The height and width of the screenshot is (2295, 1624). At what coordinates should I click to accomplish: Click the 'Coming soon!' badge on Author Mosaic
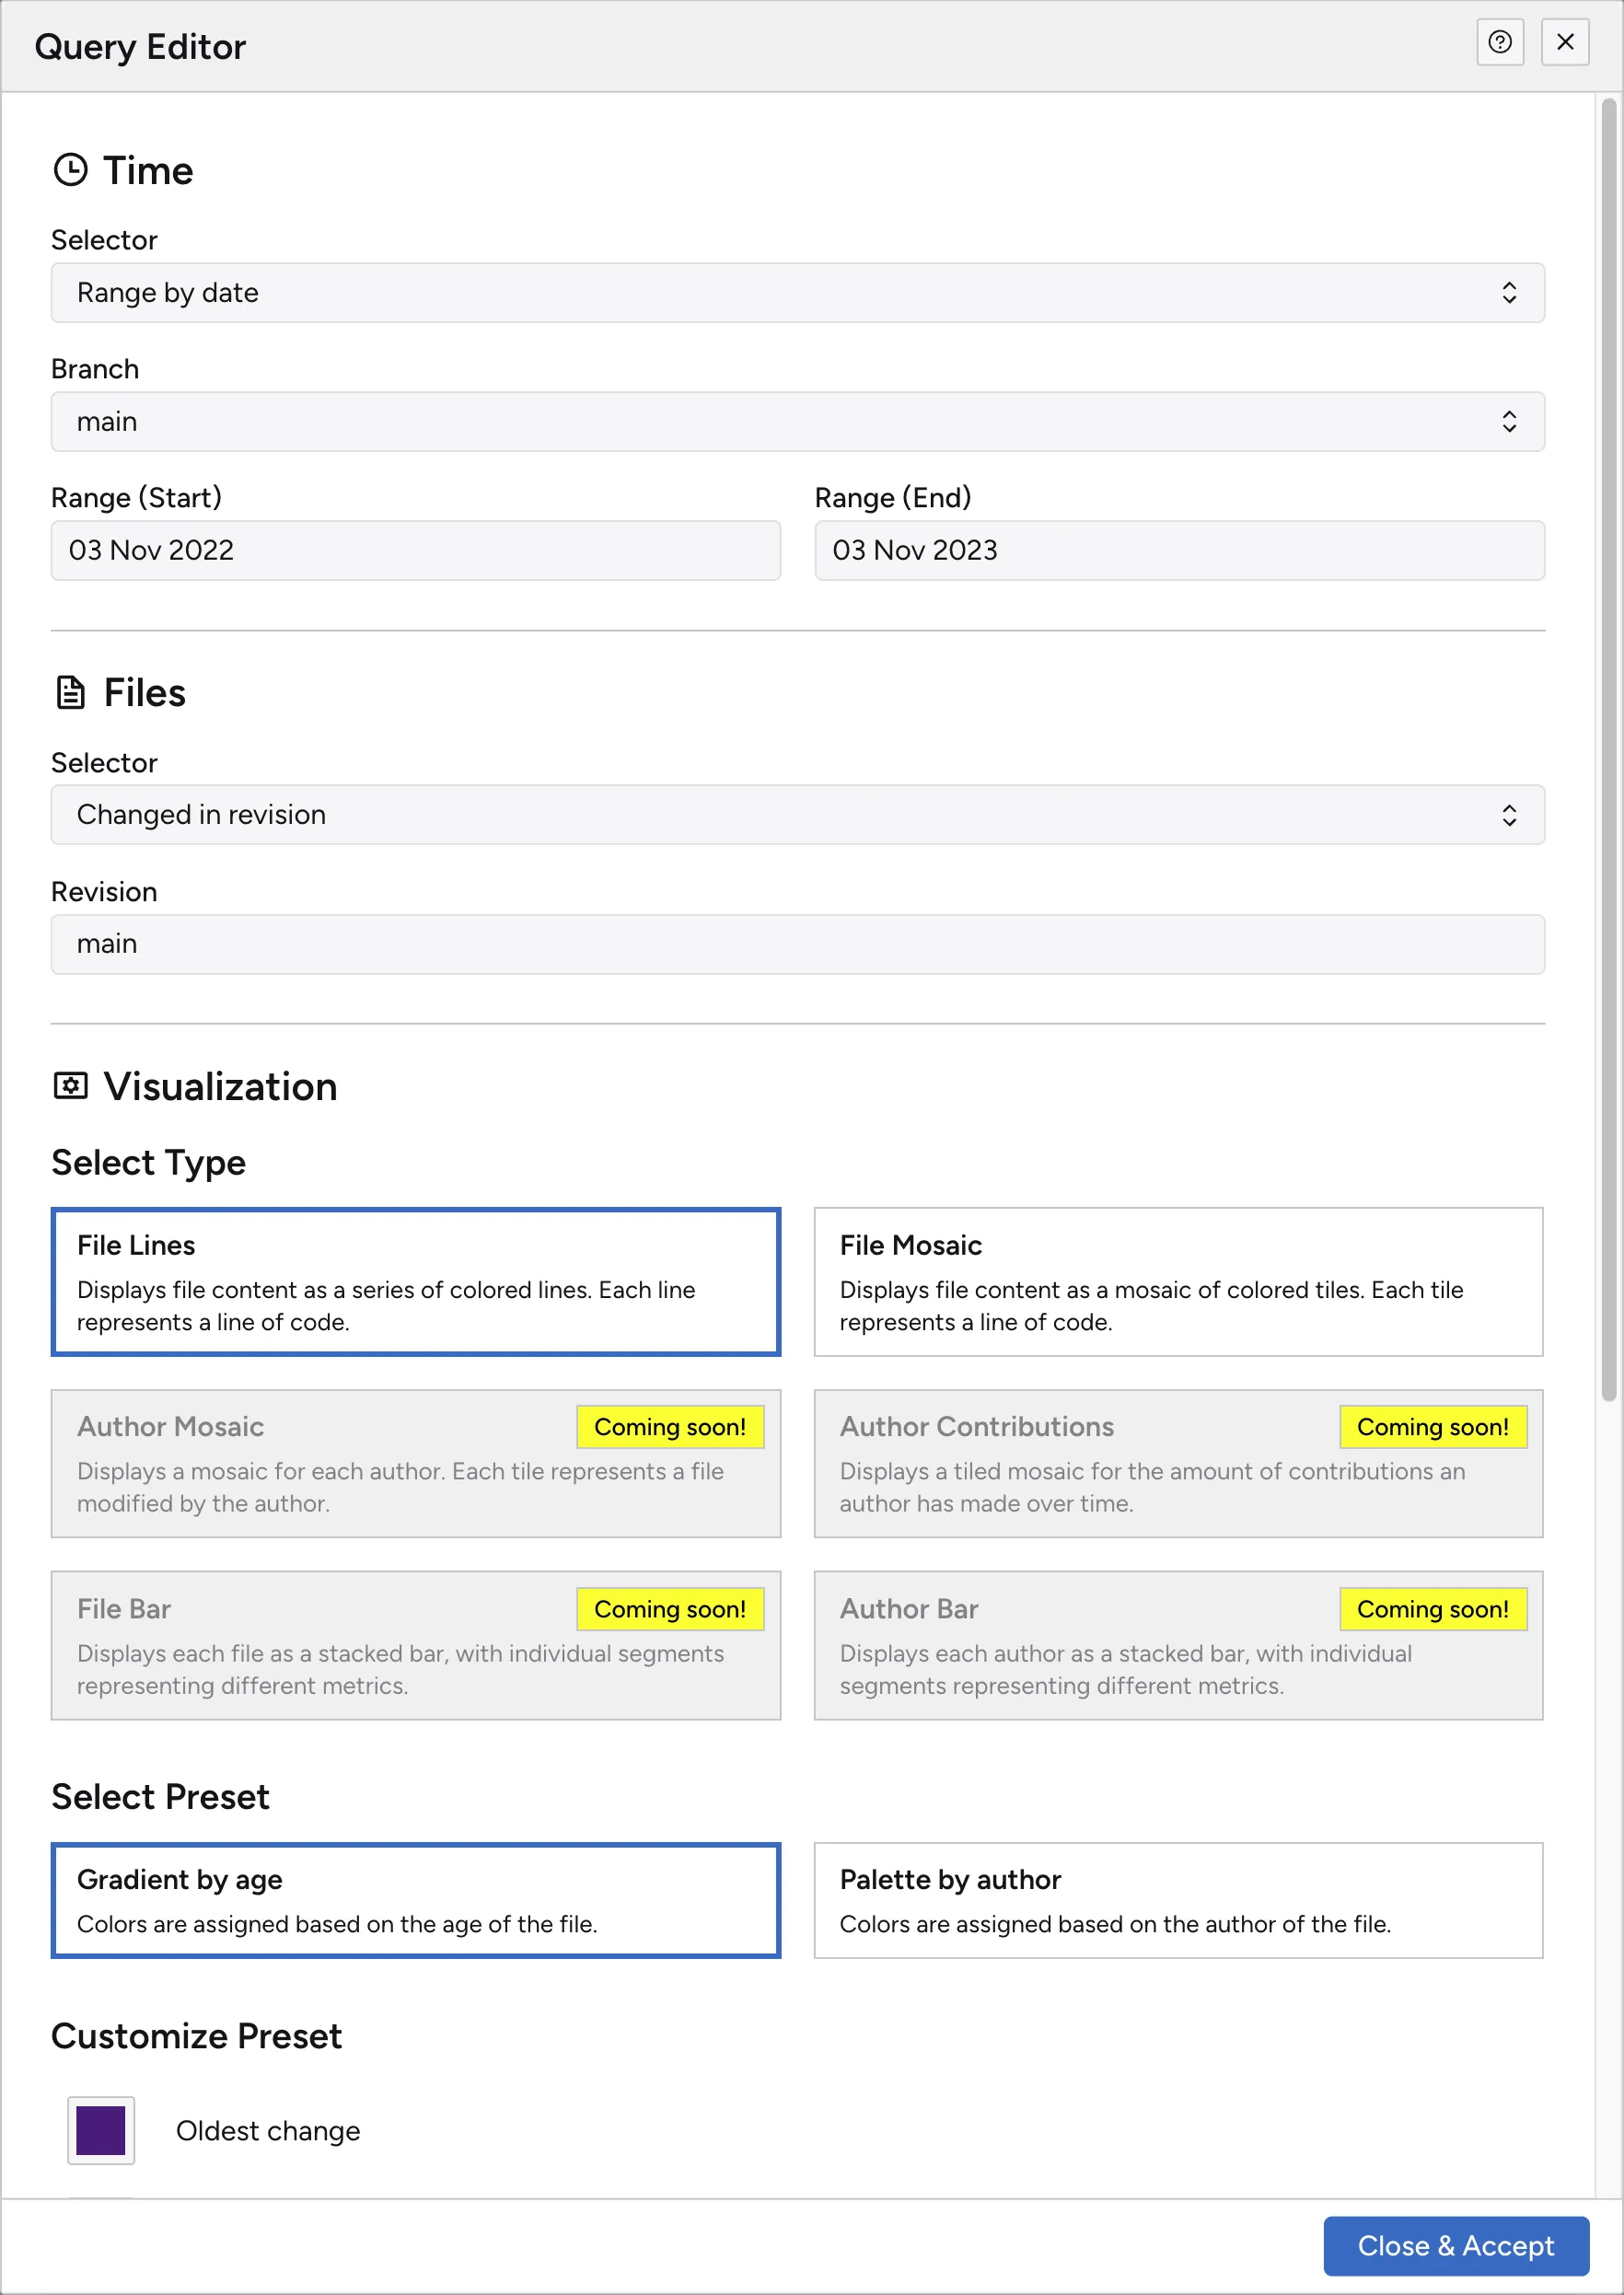coord(670,1427)
